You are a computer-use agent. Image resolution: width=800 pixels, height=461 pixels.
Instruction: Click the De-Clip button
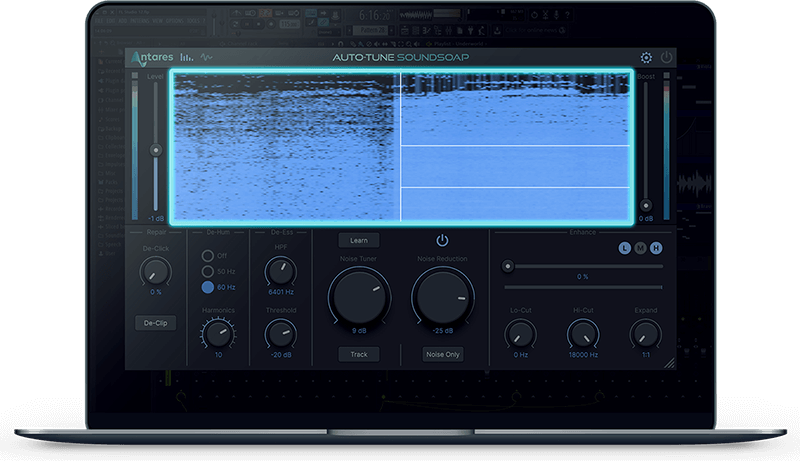(x=156, y=323)
